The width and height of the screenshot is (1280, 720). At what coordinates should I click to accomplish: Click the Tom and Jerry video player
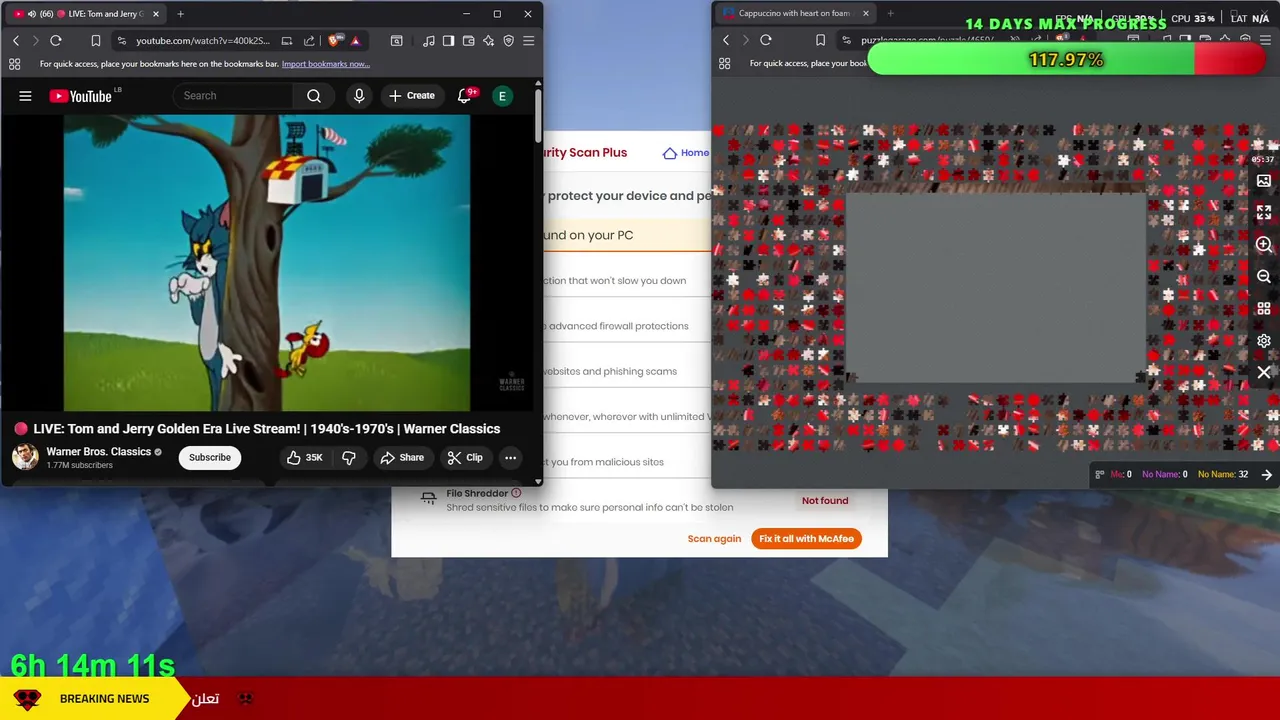[267, 263]
